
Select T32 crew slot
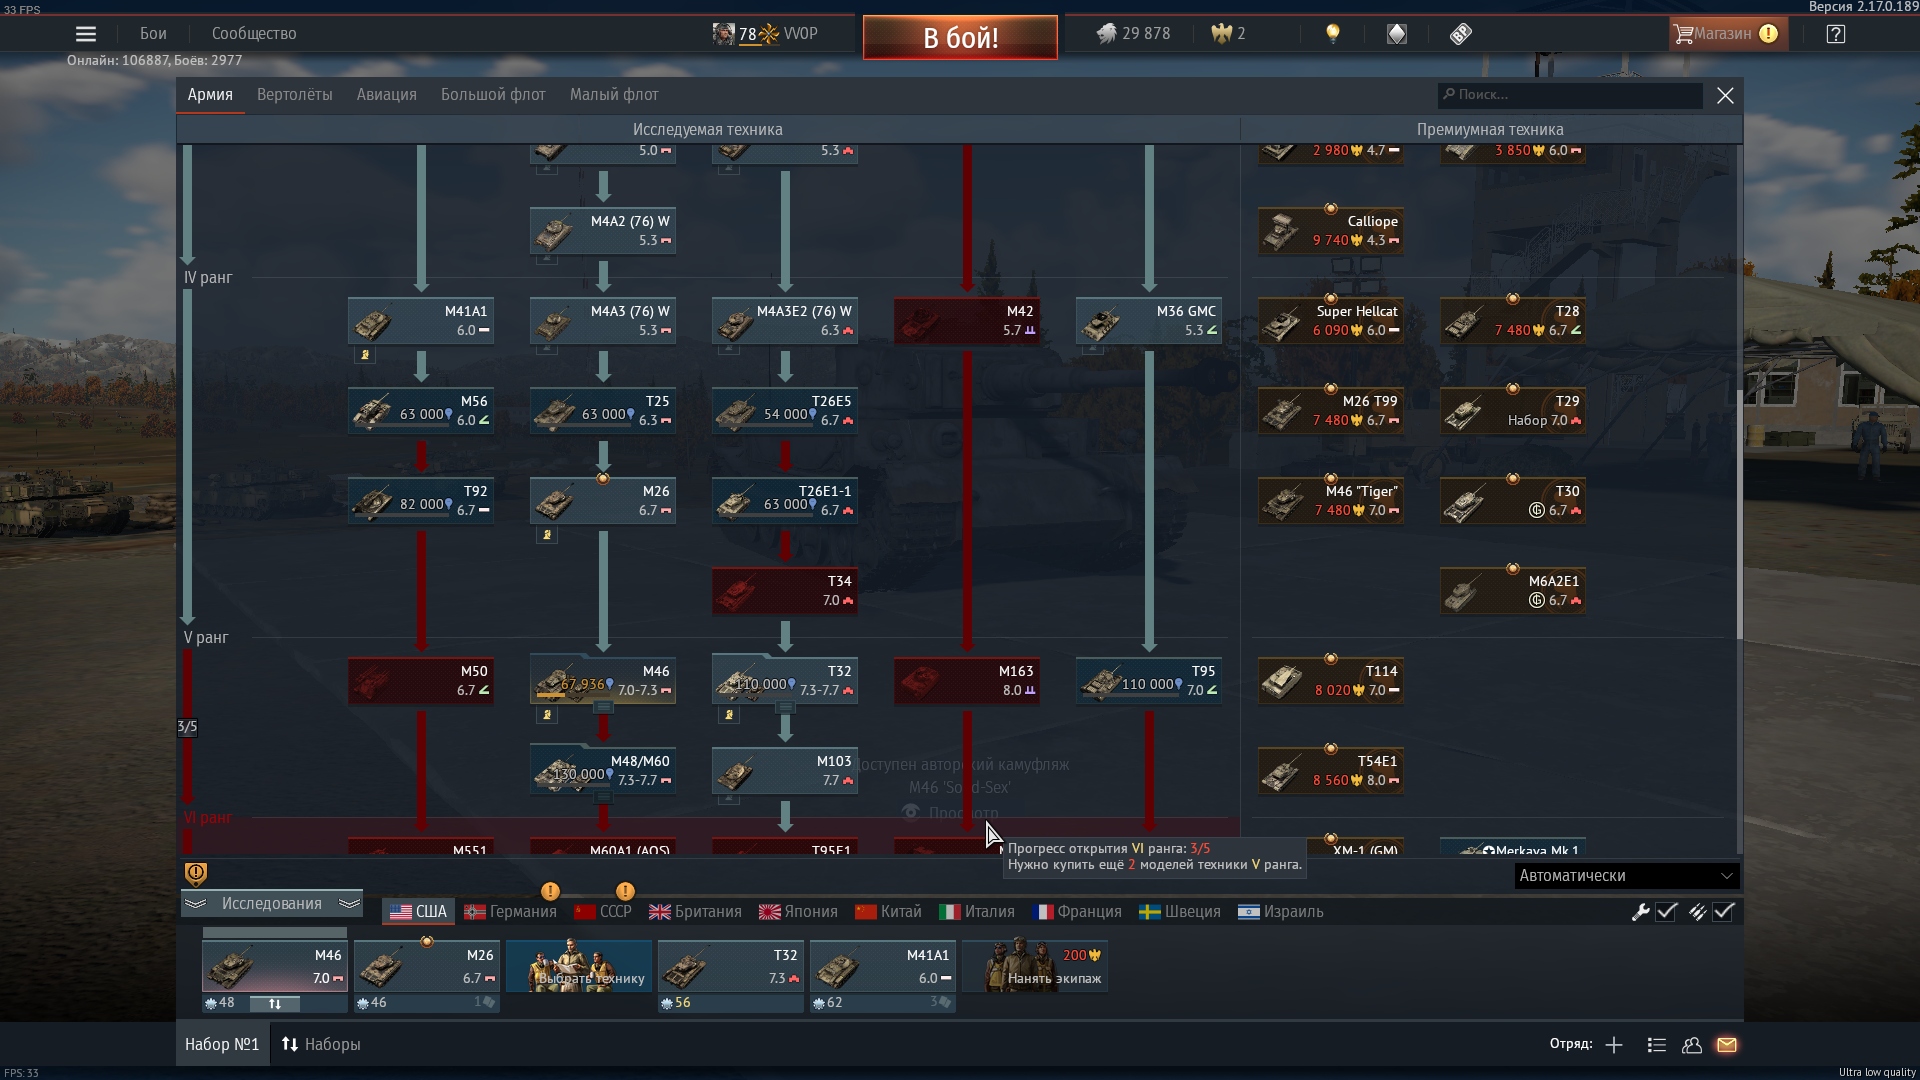731,967
